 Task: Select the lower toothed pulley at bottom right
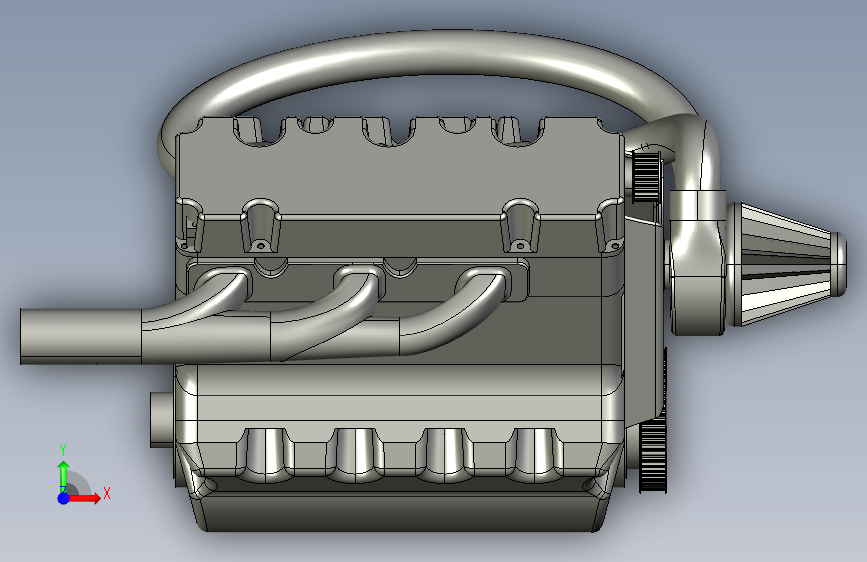coord(653,456)
